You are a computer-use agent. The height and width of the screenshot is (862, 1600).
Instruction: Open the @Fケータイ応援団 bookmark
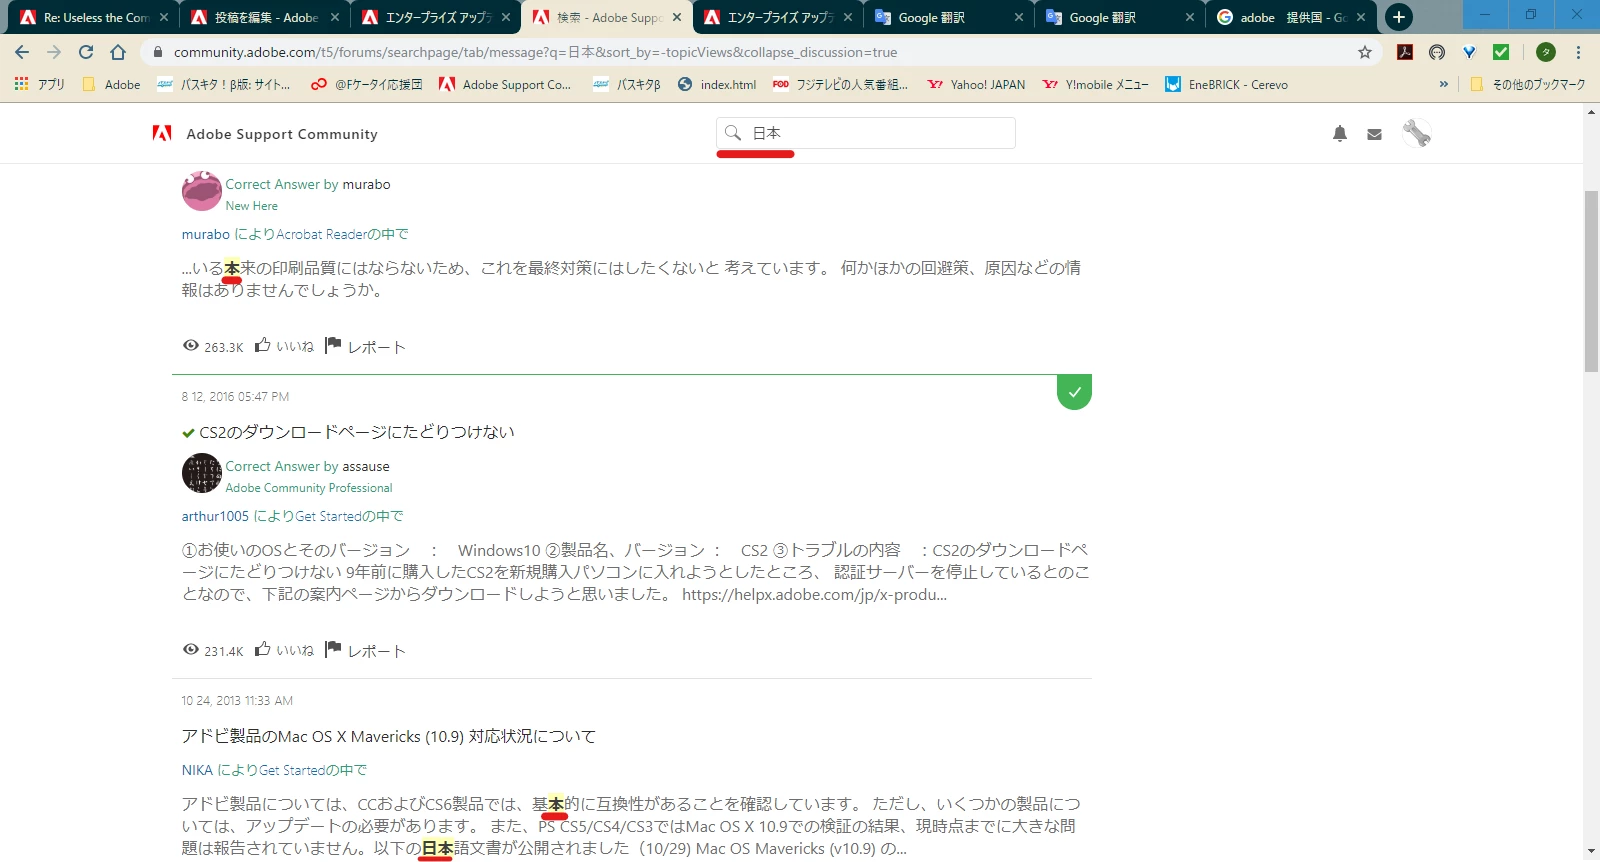(367, 85)
